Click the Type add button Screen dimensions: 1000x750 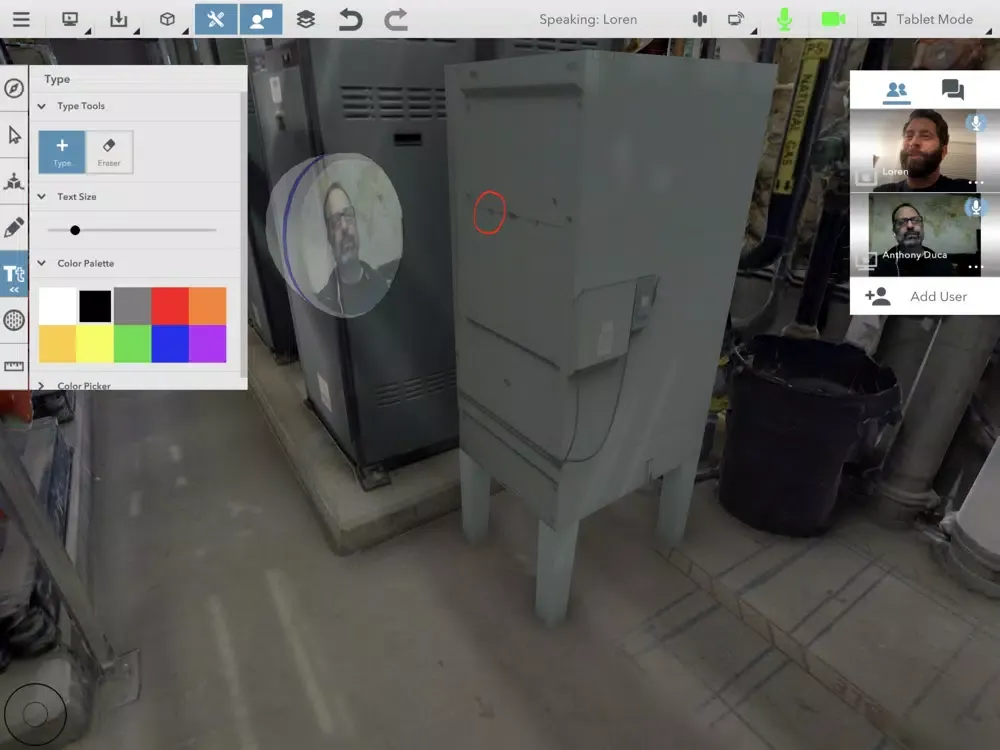62,152
